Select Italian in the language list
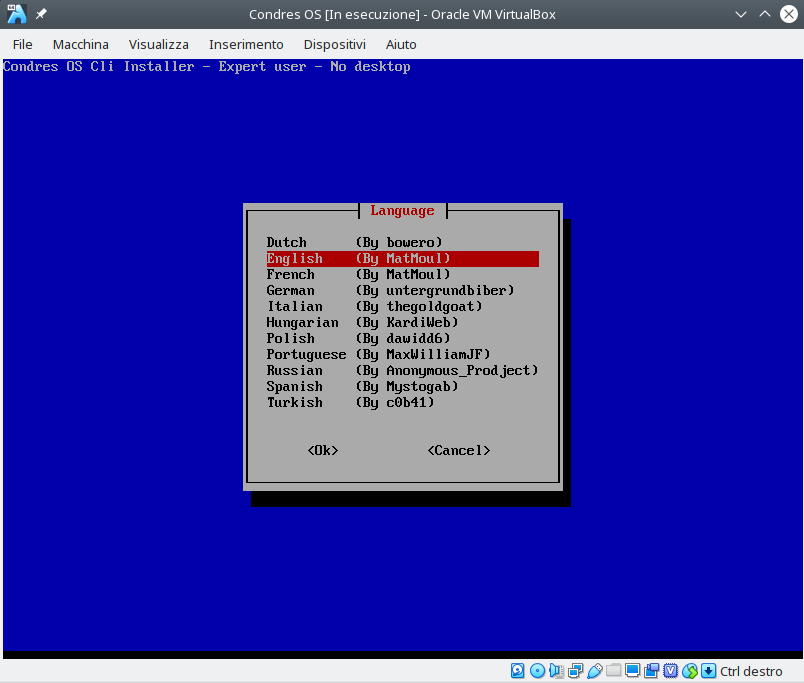The height and width of the screenshot is (683, 804). pyautogui.click(x=295, y=307)
